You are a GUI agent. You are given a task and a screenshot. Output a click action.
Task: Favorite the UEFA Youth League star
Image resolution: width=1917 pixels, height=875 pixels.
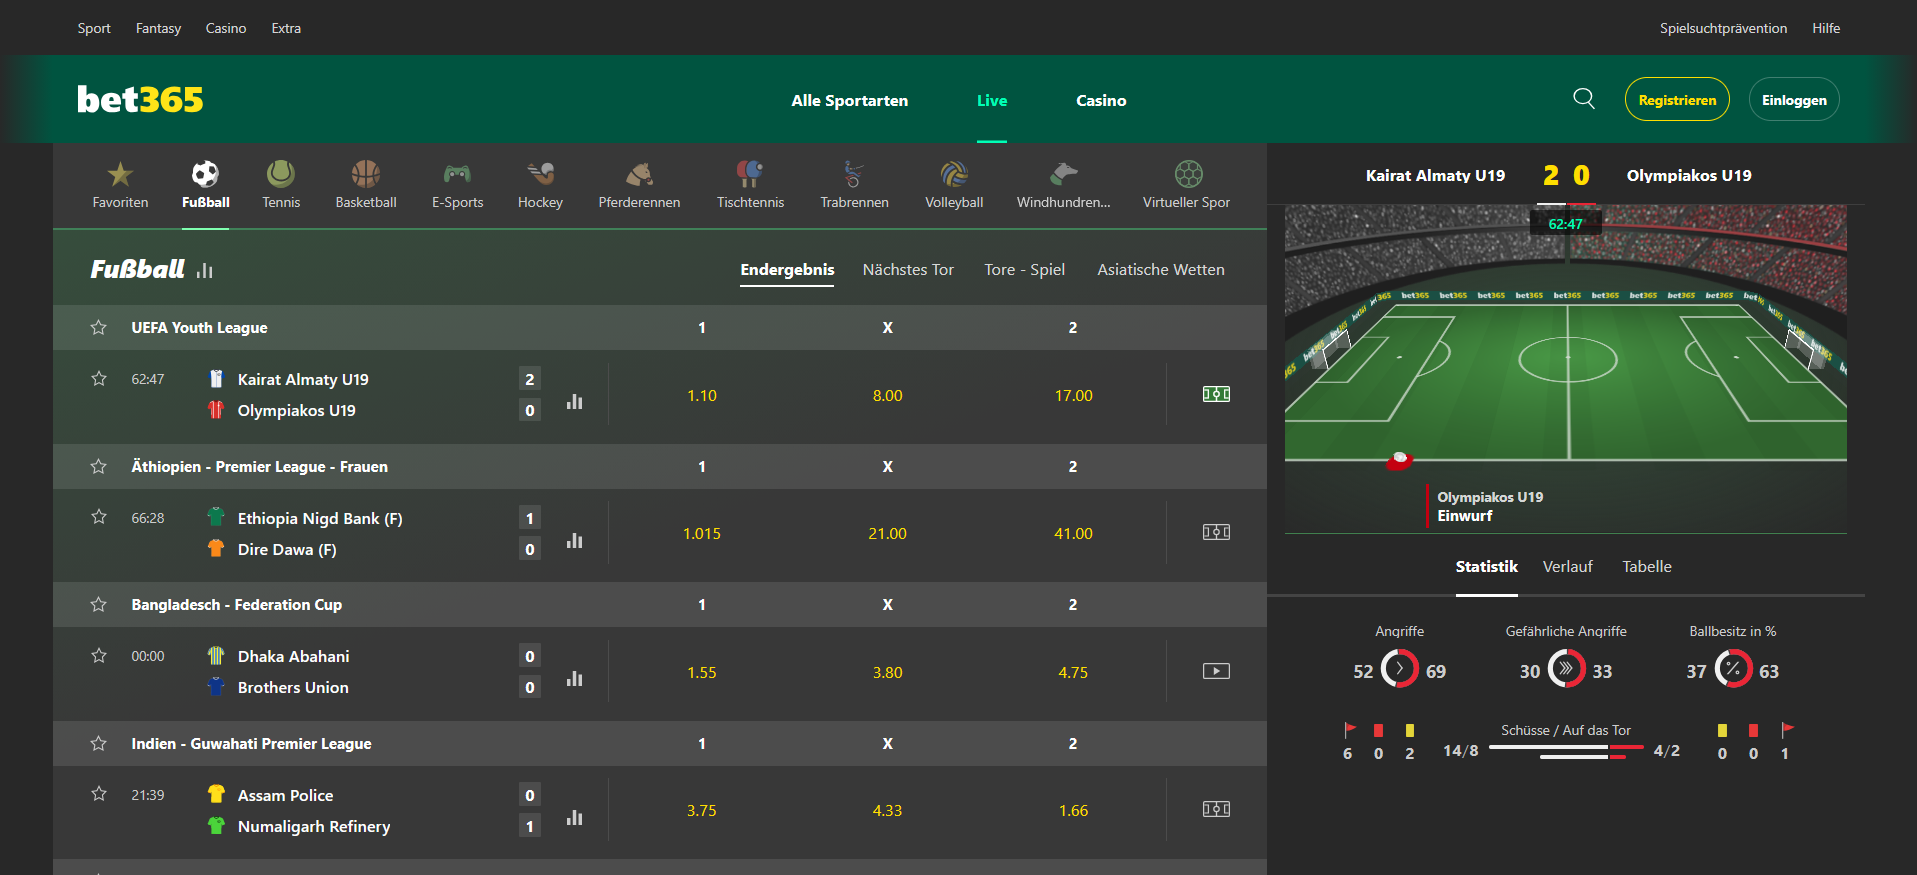pos(98,327)
